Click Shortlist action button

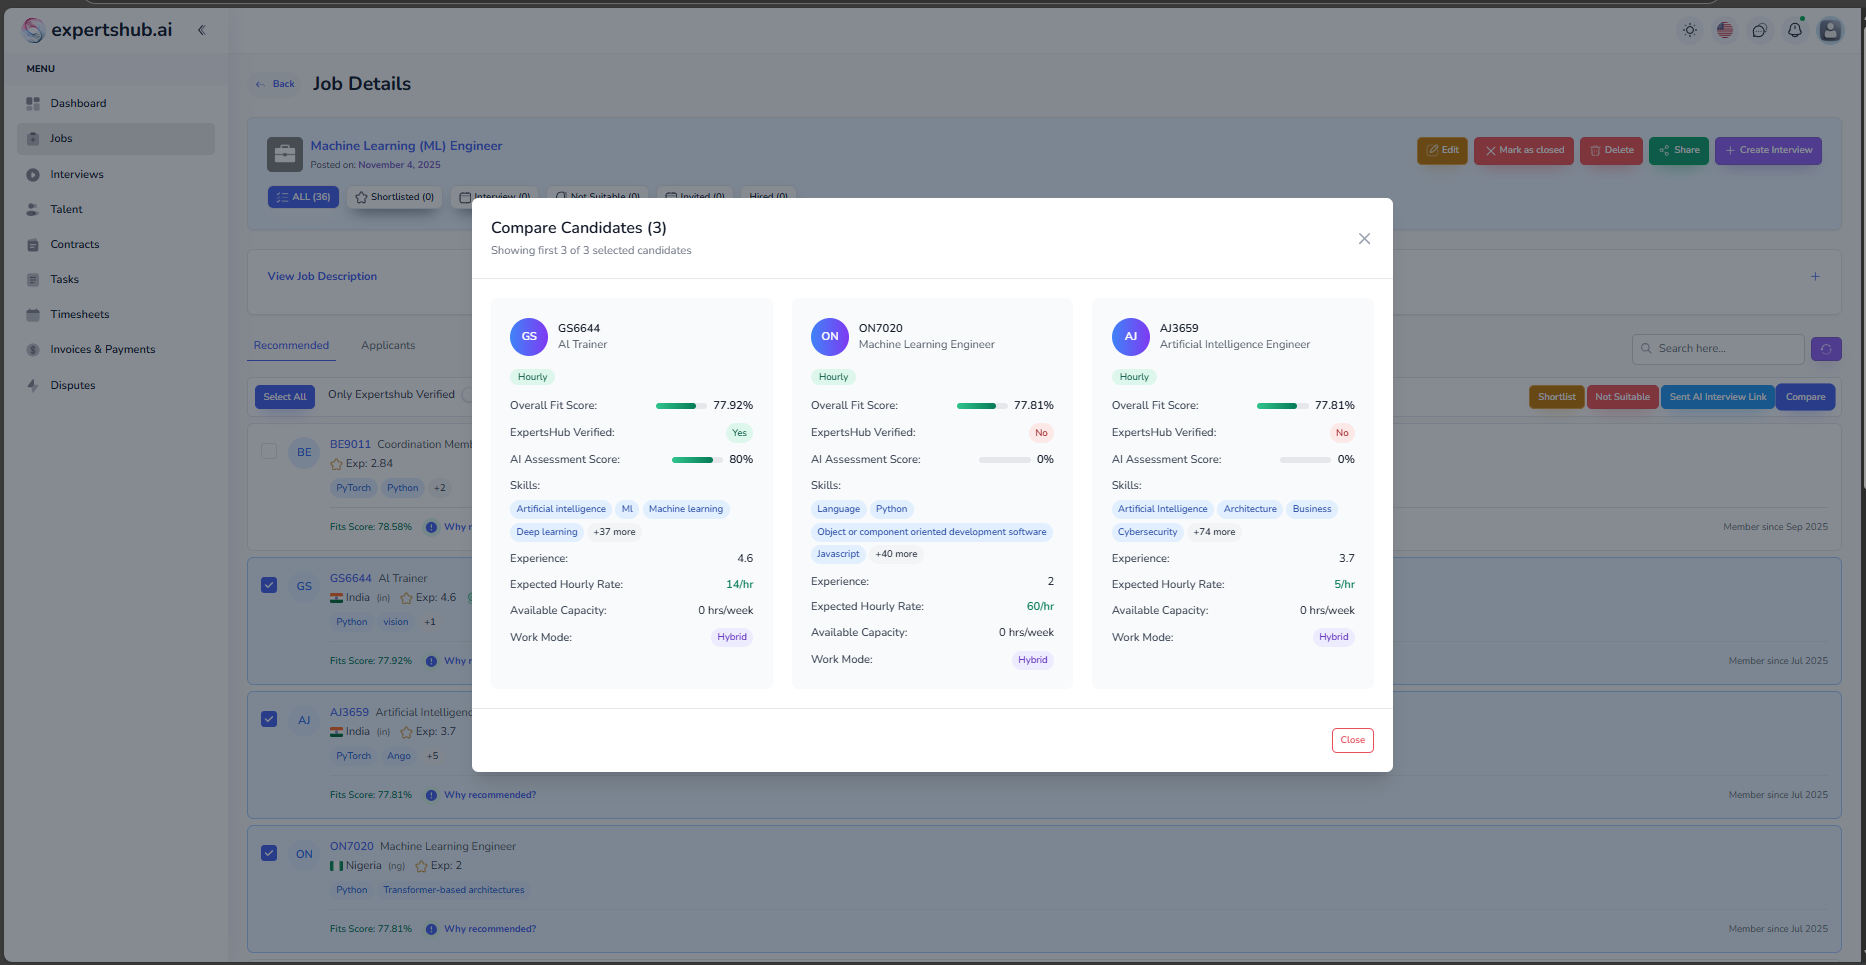pos(1556,397)
